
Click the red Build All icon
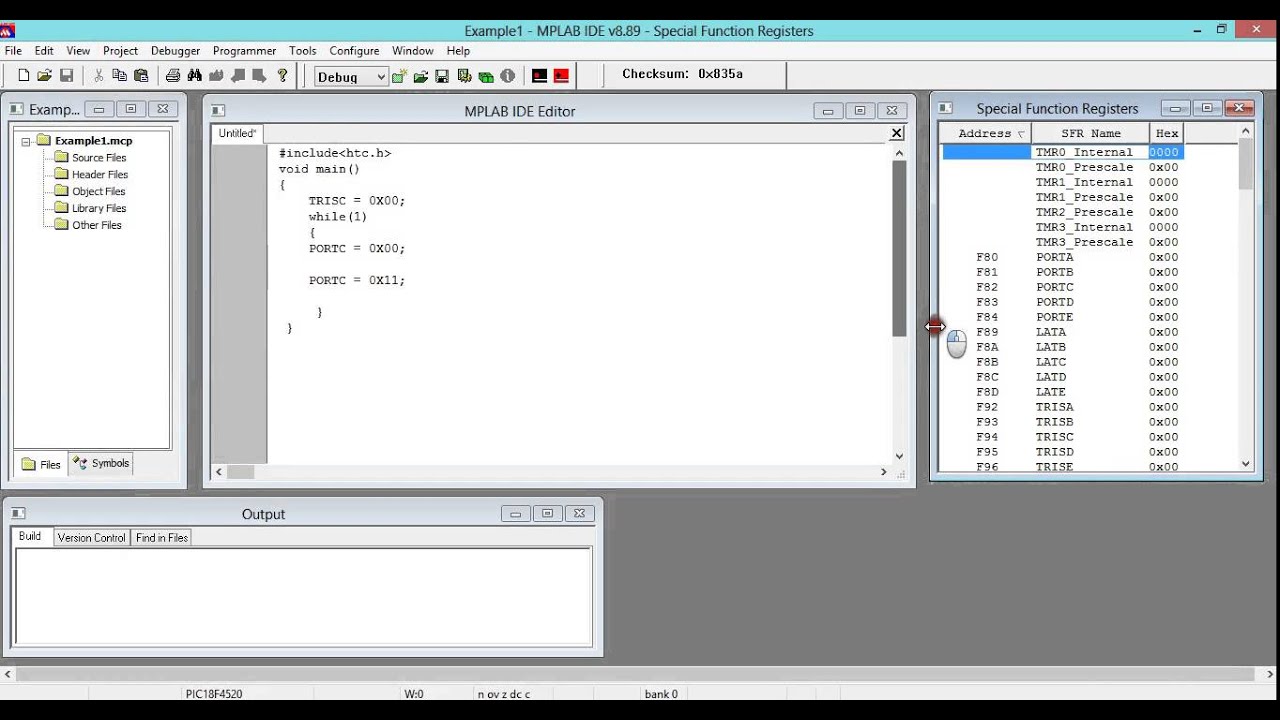(x=561, y=76)
